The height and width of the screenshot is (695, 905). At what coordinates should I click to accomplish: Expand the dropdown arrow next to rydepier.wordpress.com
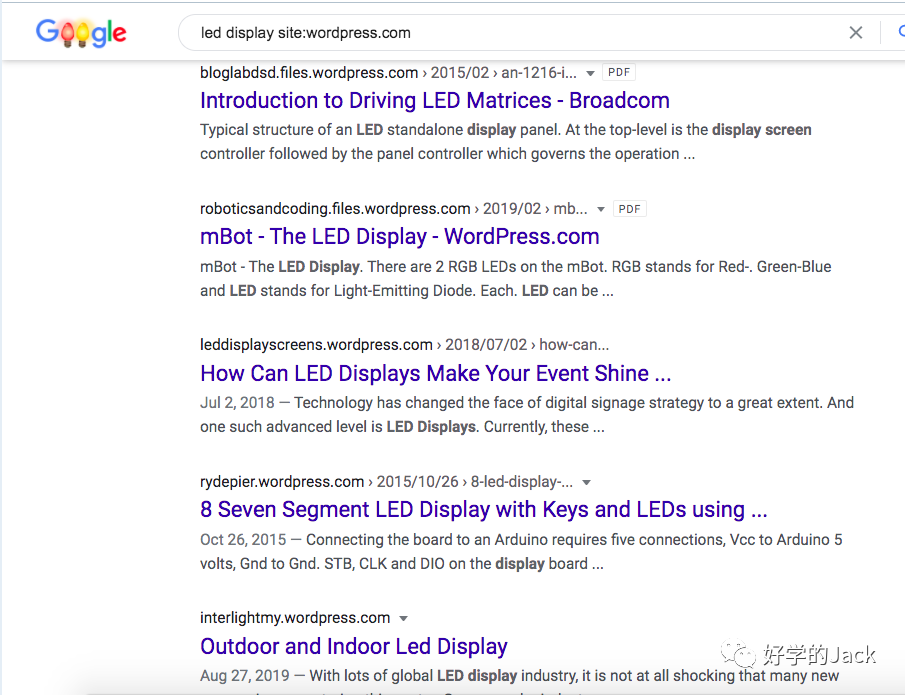(586, 483)
